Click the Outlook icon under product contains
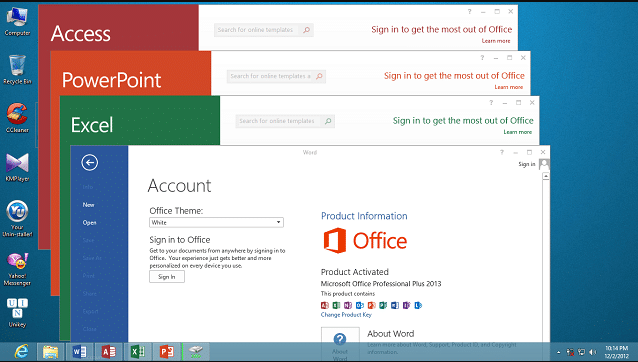Screen dimensions: 638x362 coord(360,305)
